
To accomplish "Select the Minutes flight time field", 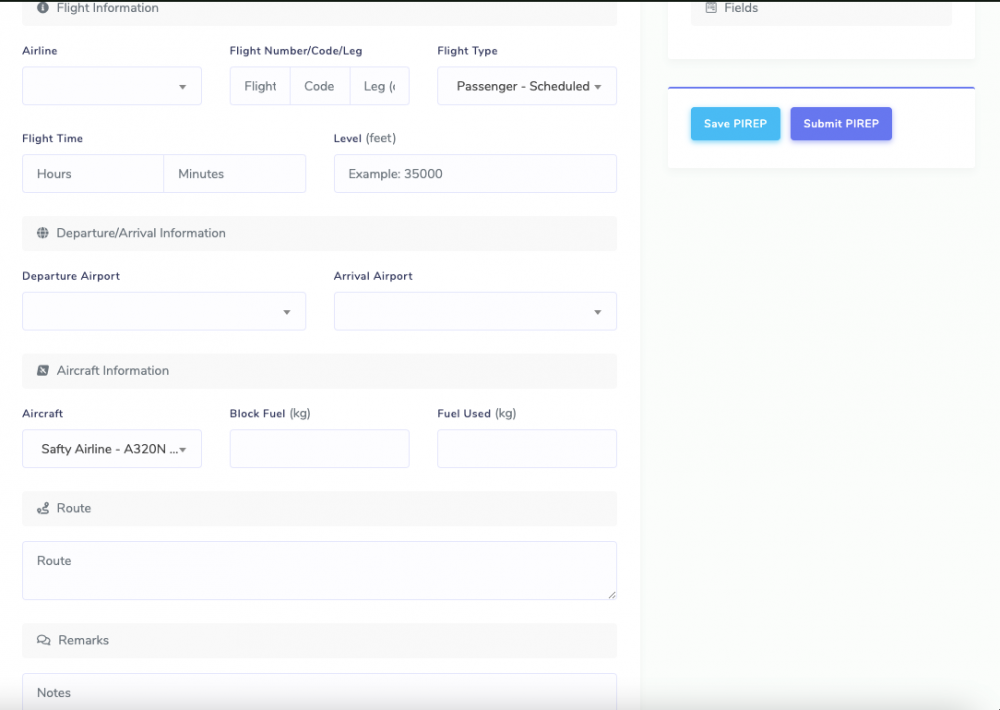I will tap(235, 174).
